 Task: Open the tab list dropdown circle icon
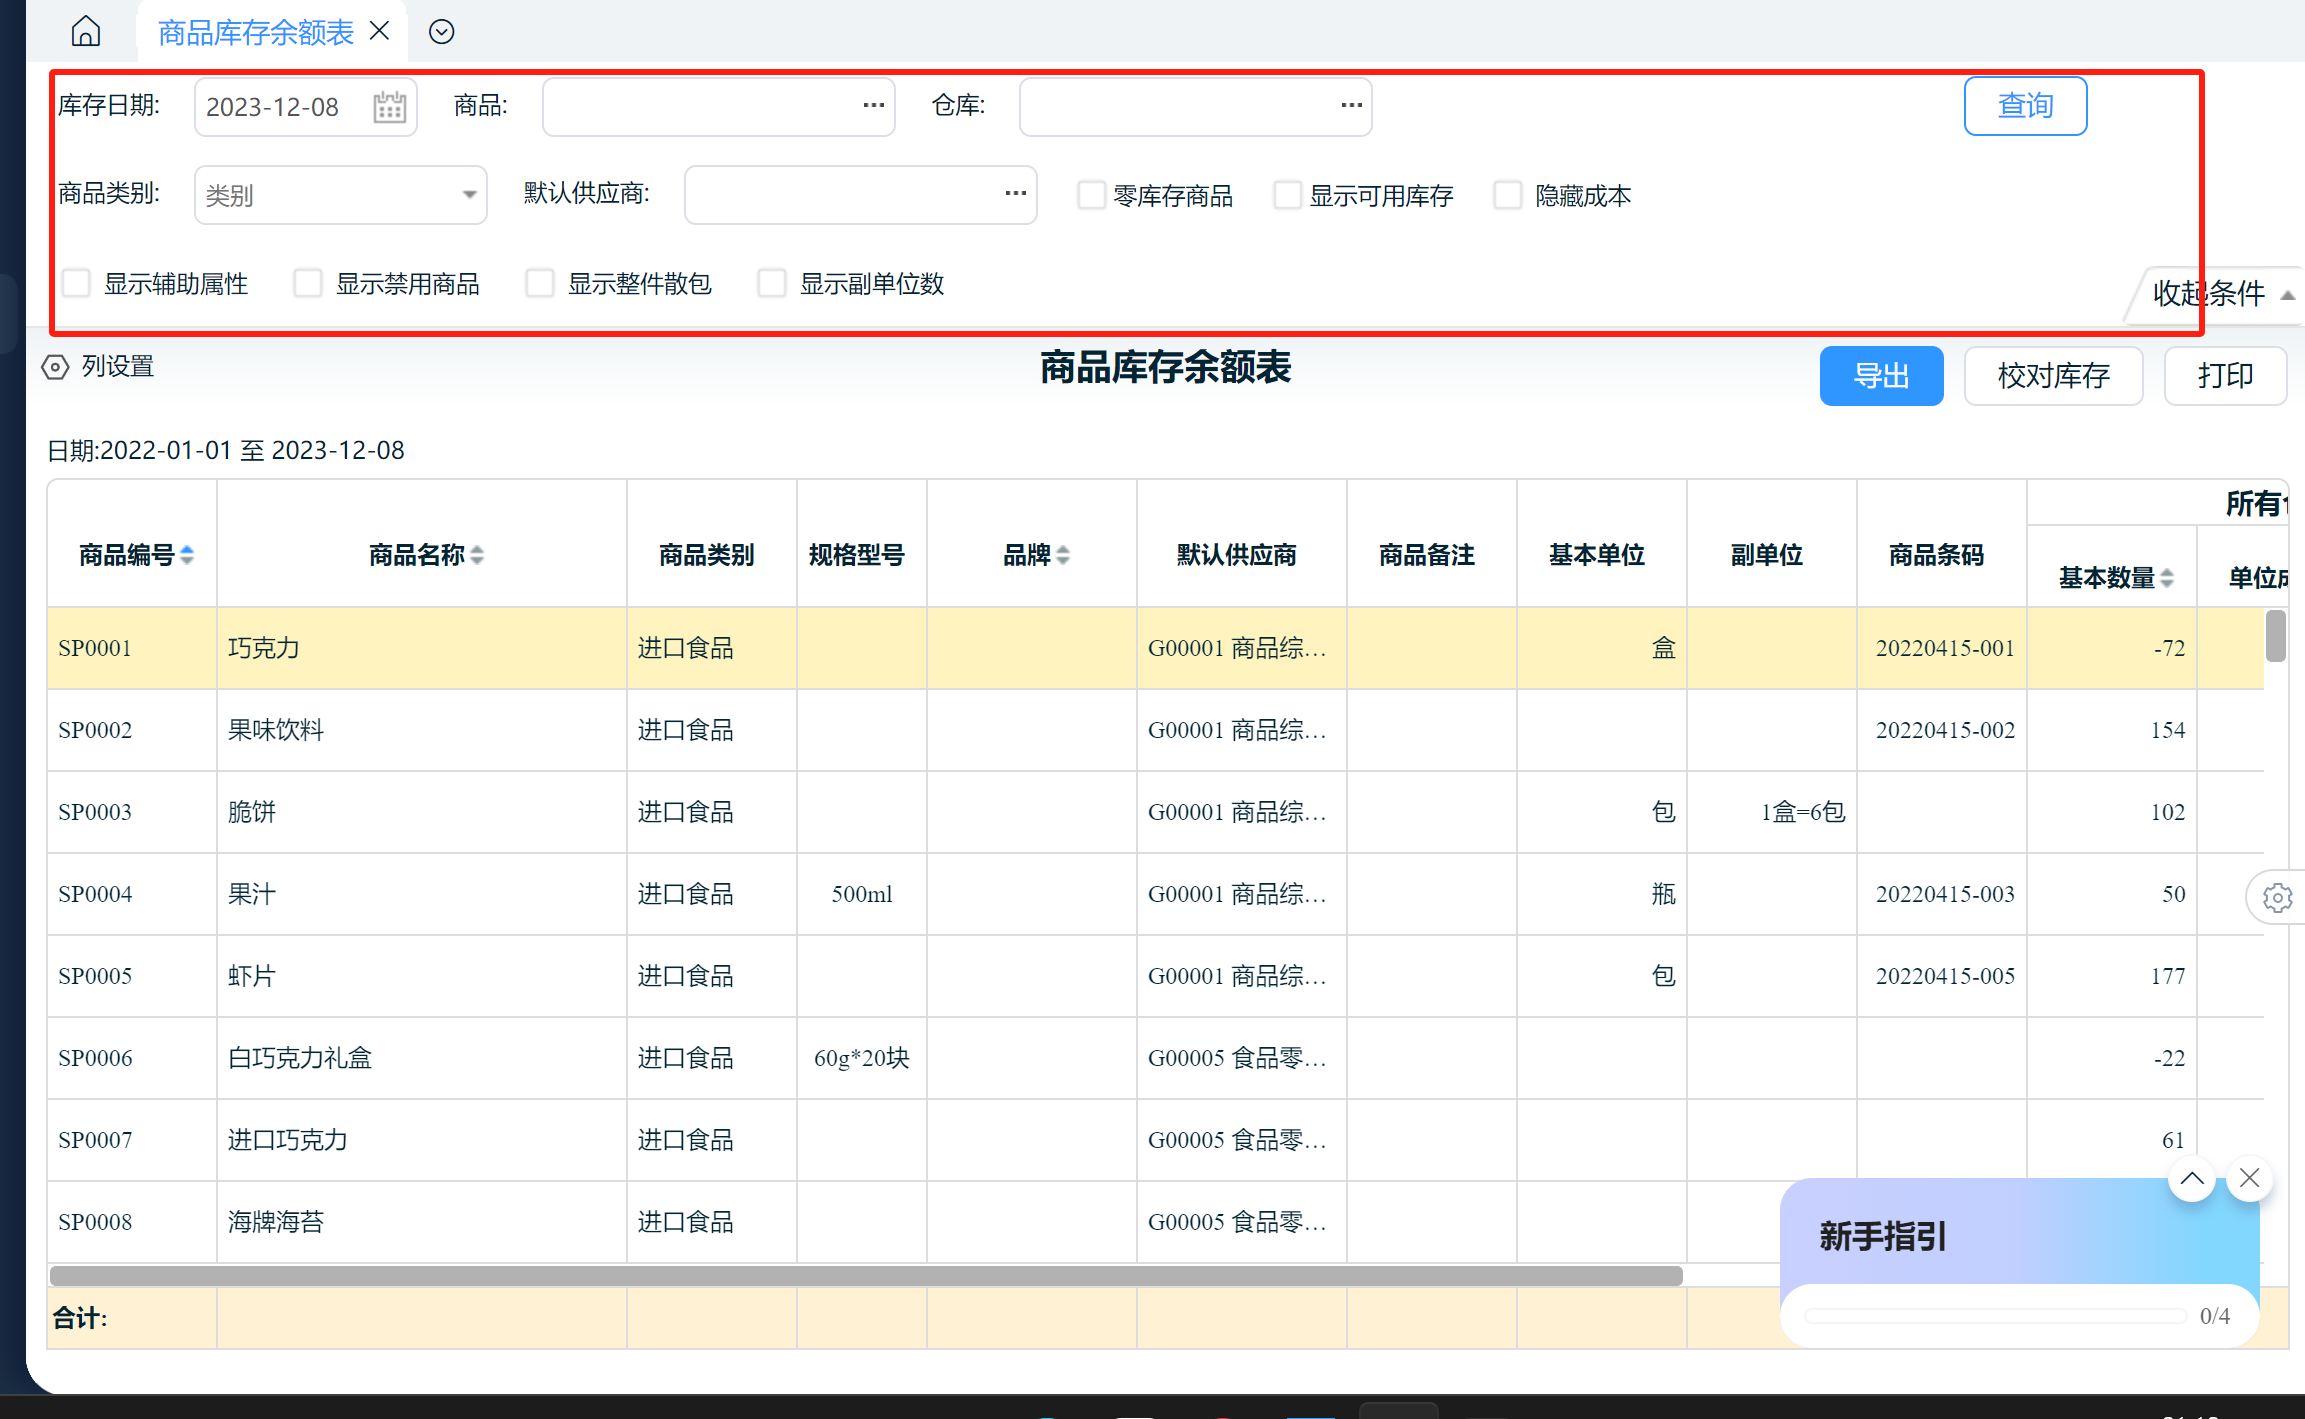click(441, 32)
